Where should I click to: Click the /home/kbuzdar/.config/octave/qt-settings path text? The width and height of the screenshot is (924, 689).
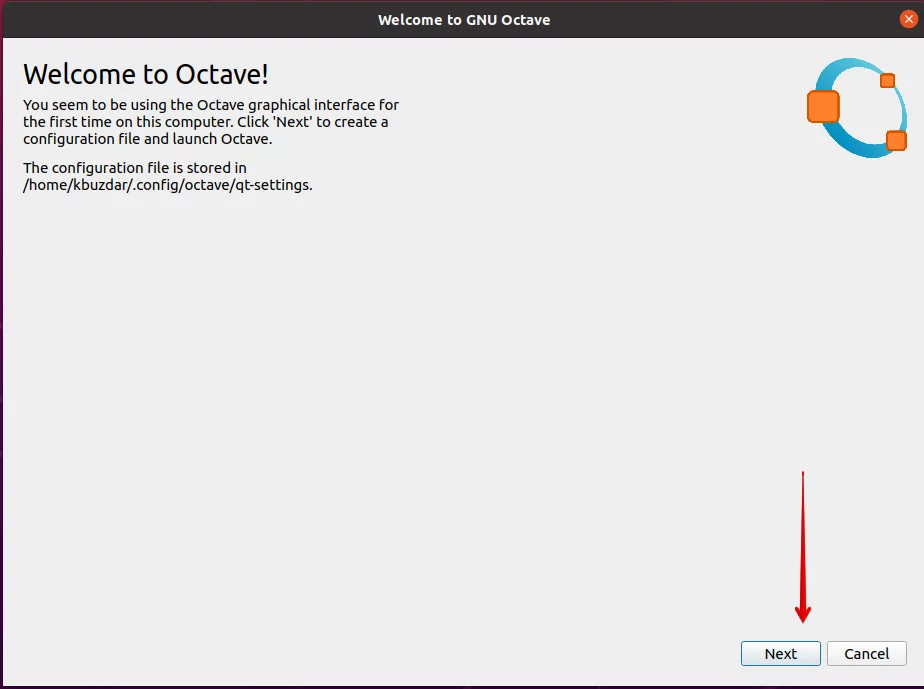pyautogui.click(x=167, y=185)
